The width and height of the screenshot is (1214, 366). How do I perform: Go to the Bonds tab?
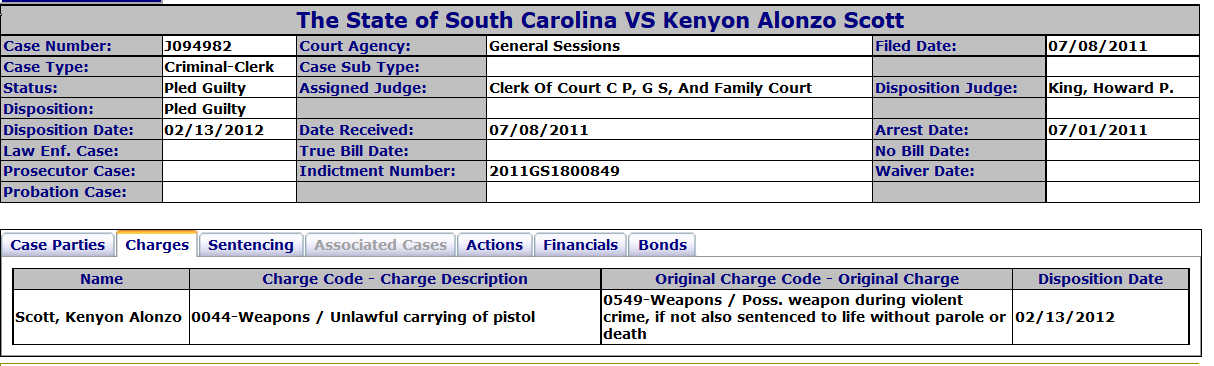[662, 245]
